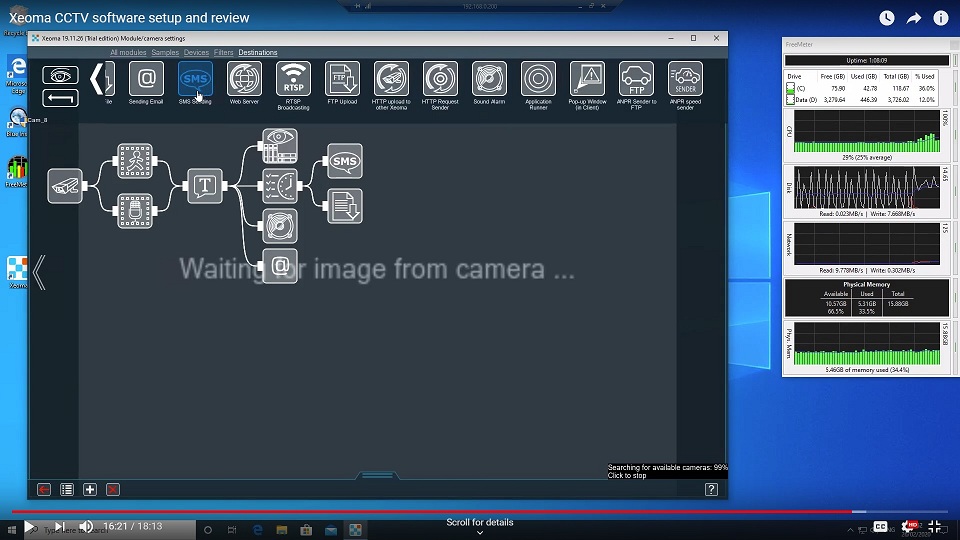Open File Explorer from taskbar
This screenshot has height=540, width=960.
pos(282,530)
